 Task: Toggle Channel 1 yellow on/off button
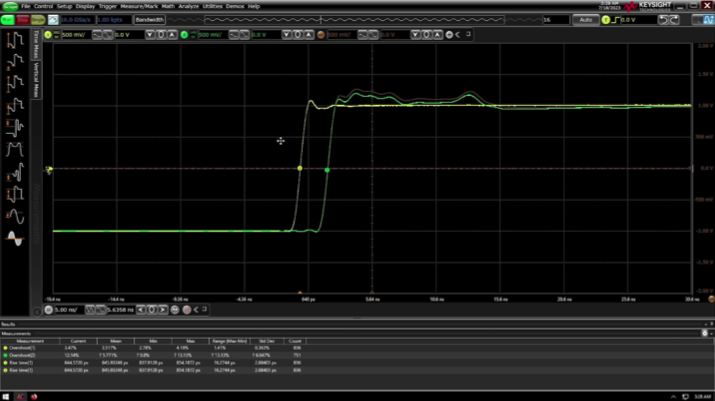click(x=48, y=35)
